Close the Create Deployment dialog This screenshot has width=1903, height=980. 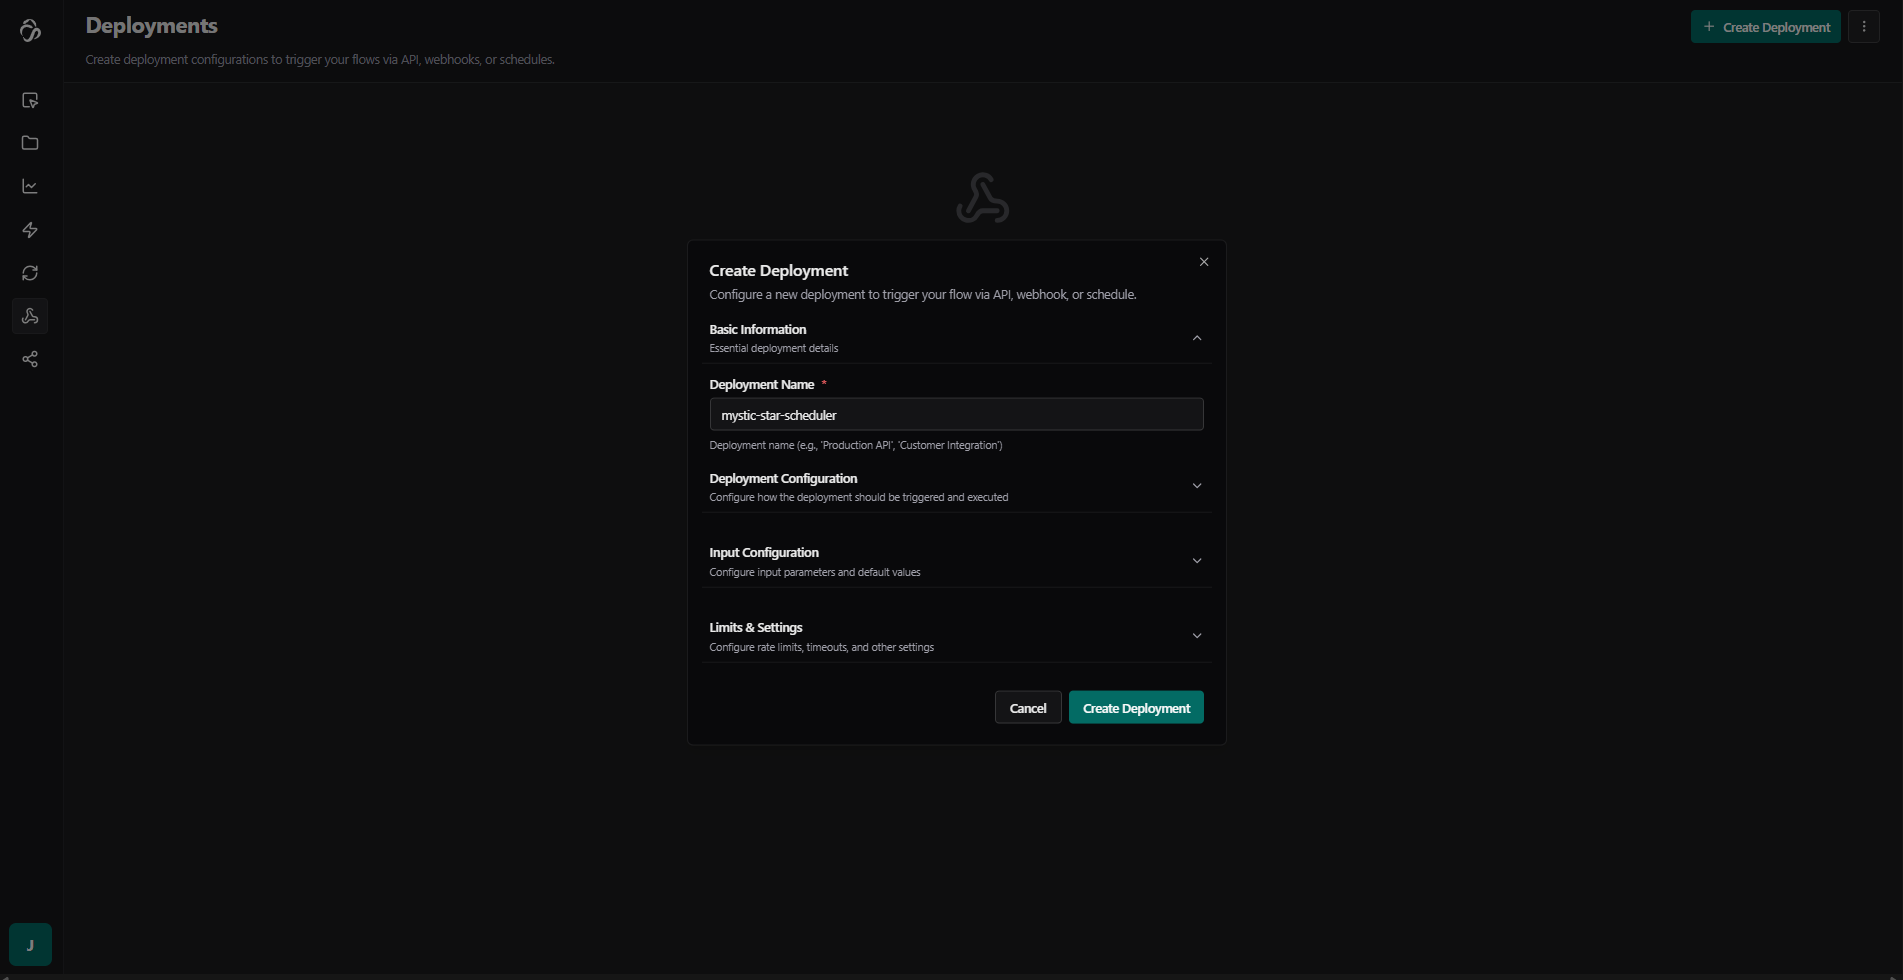1203,262
